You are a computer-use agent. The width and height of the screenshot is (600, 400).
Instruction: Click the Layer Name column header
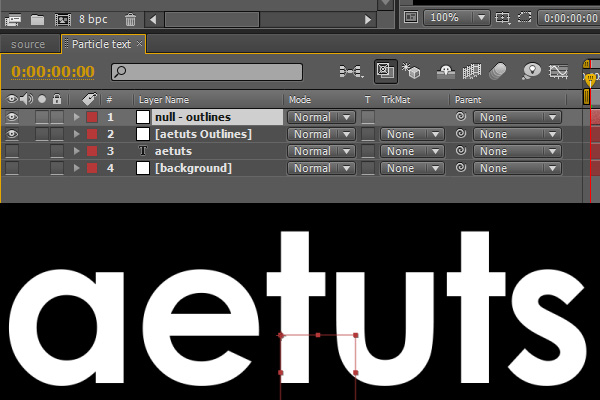[164, 100]
